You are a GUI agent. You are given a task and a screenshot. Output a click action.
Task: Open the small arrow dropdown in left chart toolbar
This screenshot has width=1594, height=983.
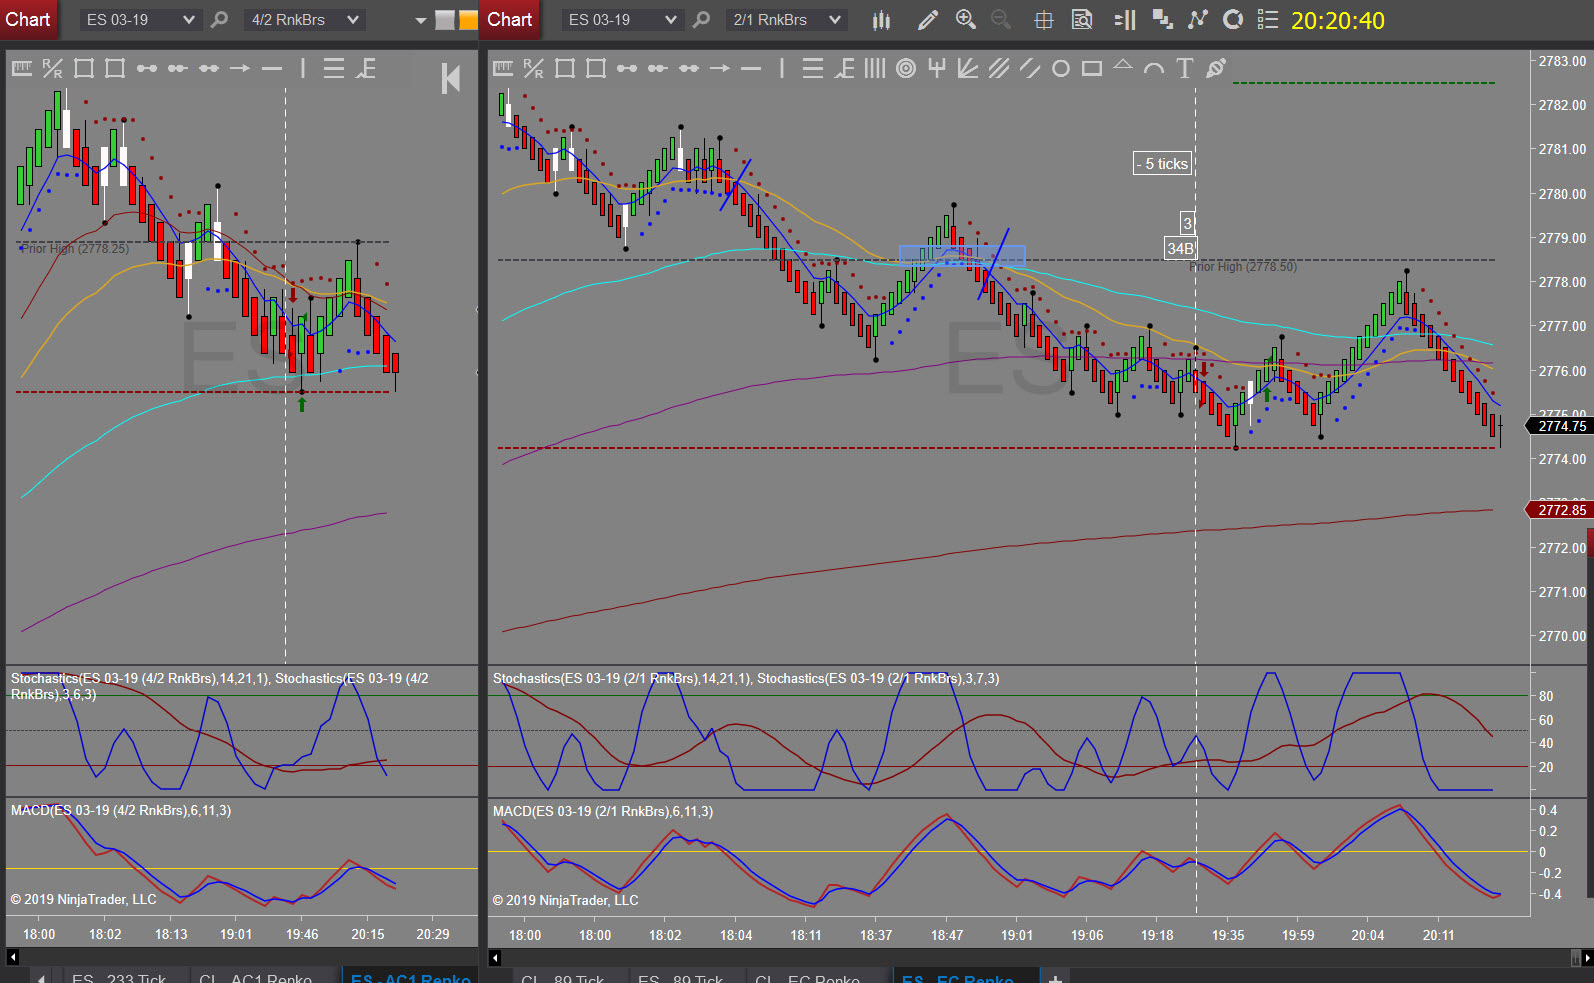(421, 20)
